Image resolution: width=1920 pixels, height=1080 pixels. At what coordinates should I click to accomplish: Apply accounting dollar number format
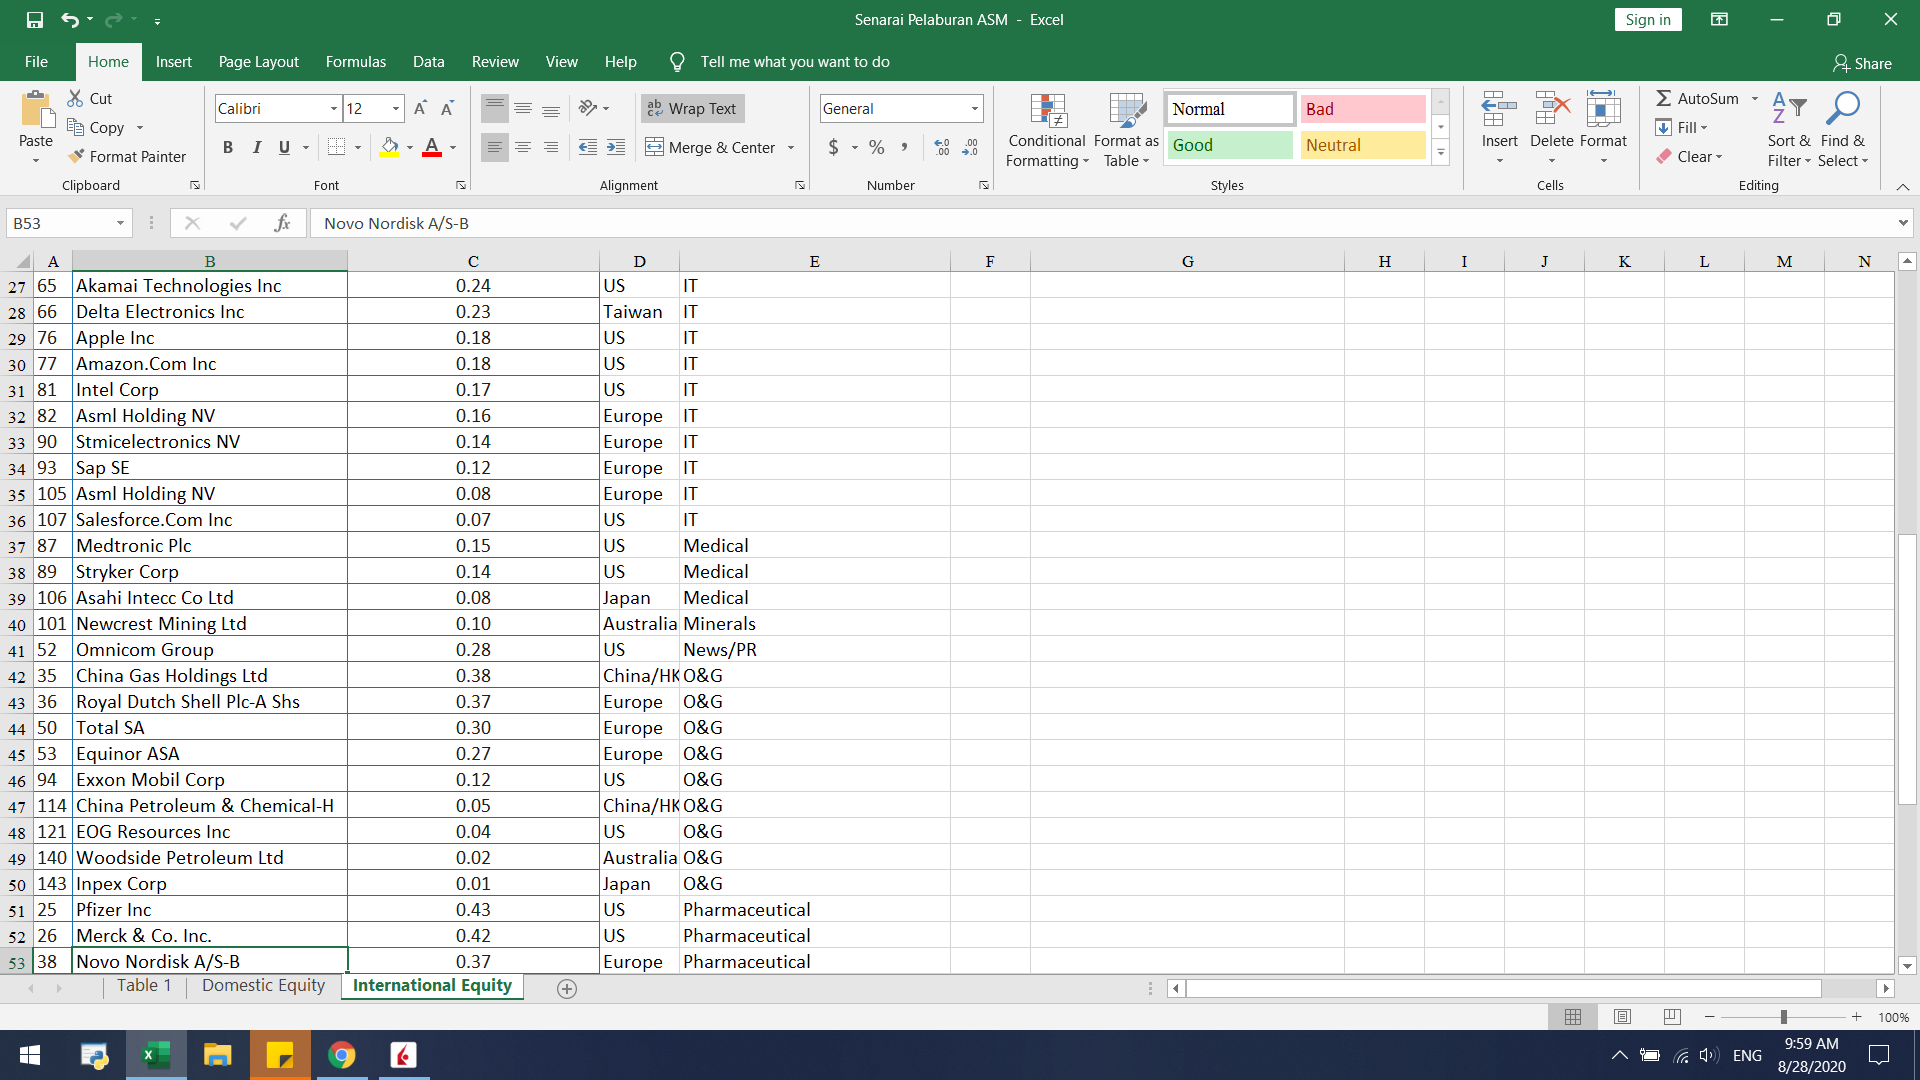(x=833, y=147)
